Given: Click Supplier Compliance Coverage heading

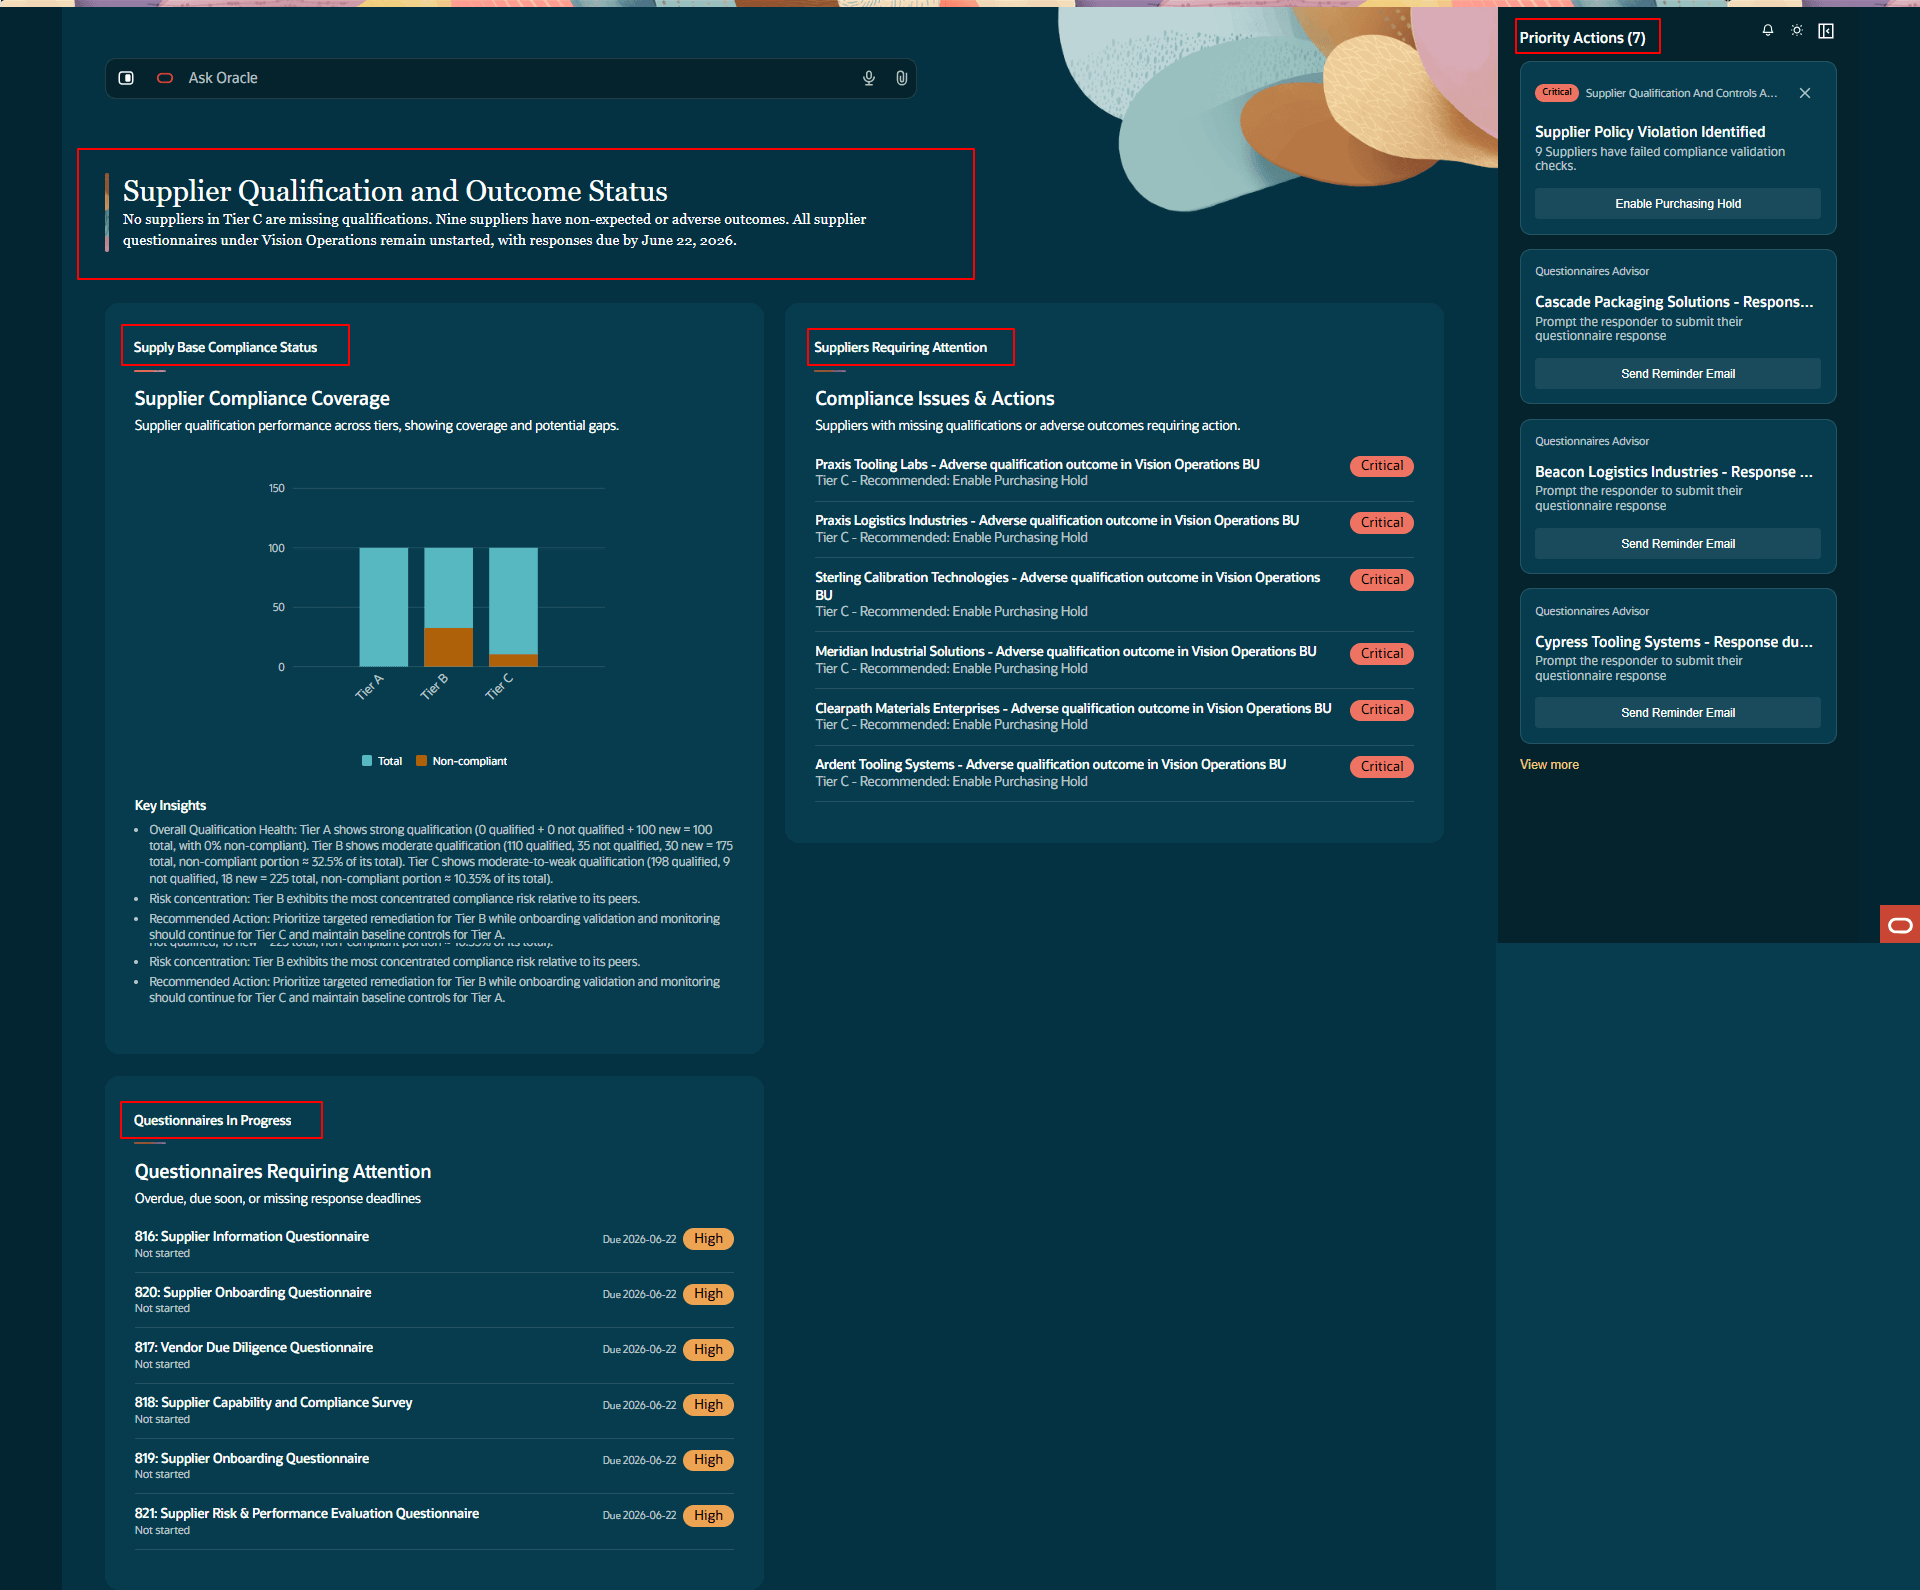Looking at the screenshot, I should (x=262, y=399).
